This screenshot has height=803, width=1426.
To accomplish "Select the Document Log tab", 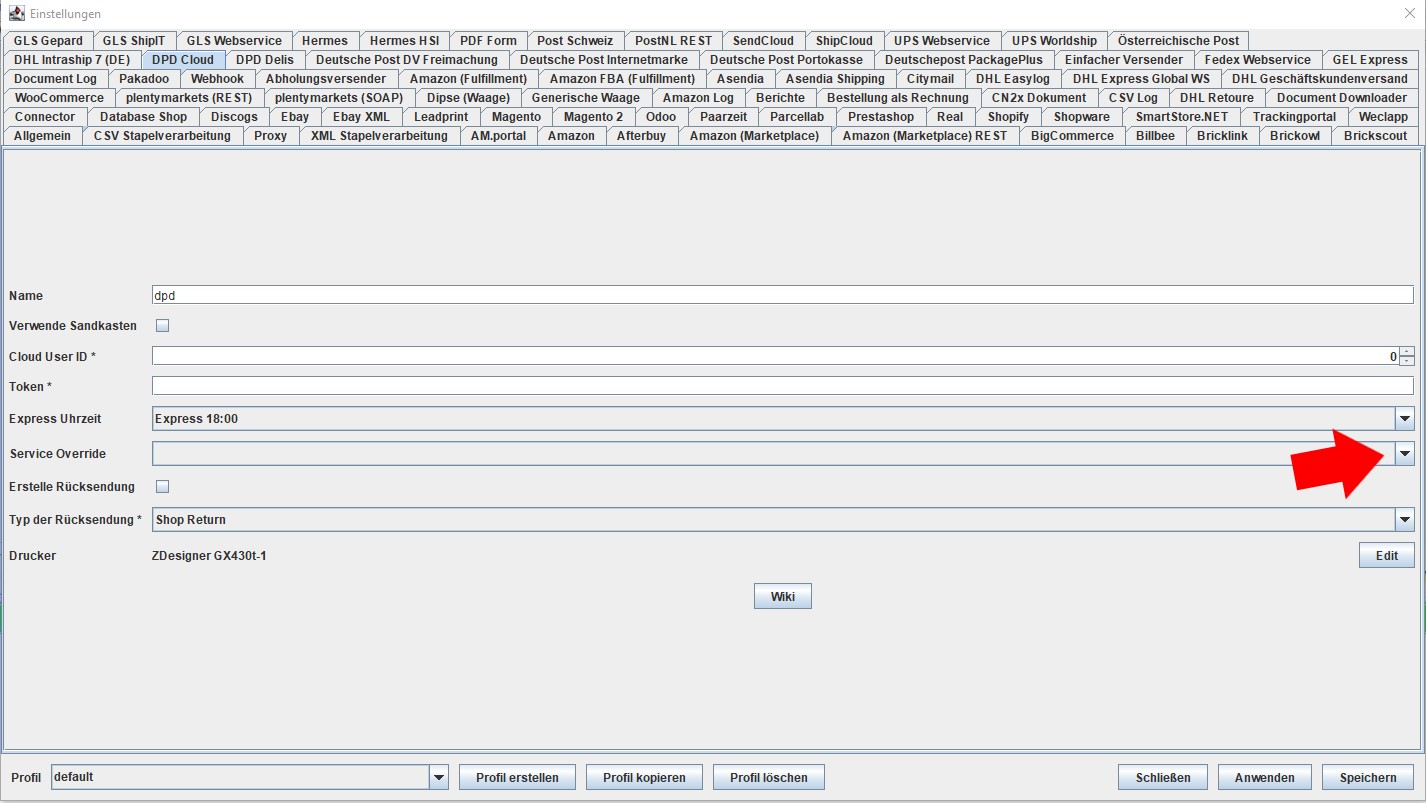I will (x=56, y=79).
